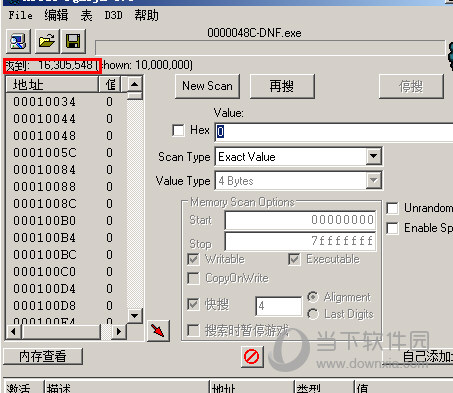The width and height of the screenshot is (453, 393).
Task: Click the 内存查看 memory view button
Action: (x=43, y=356)
